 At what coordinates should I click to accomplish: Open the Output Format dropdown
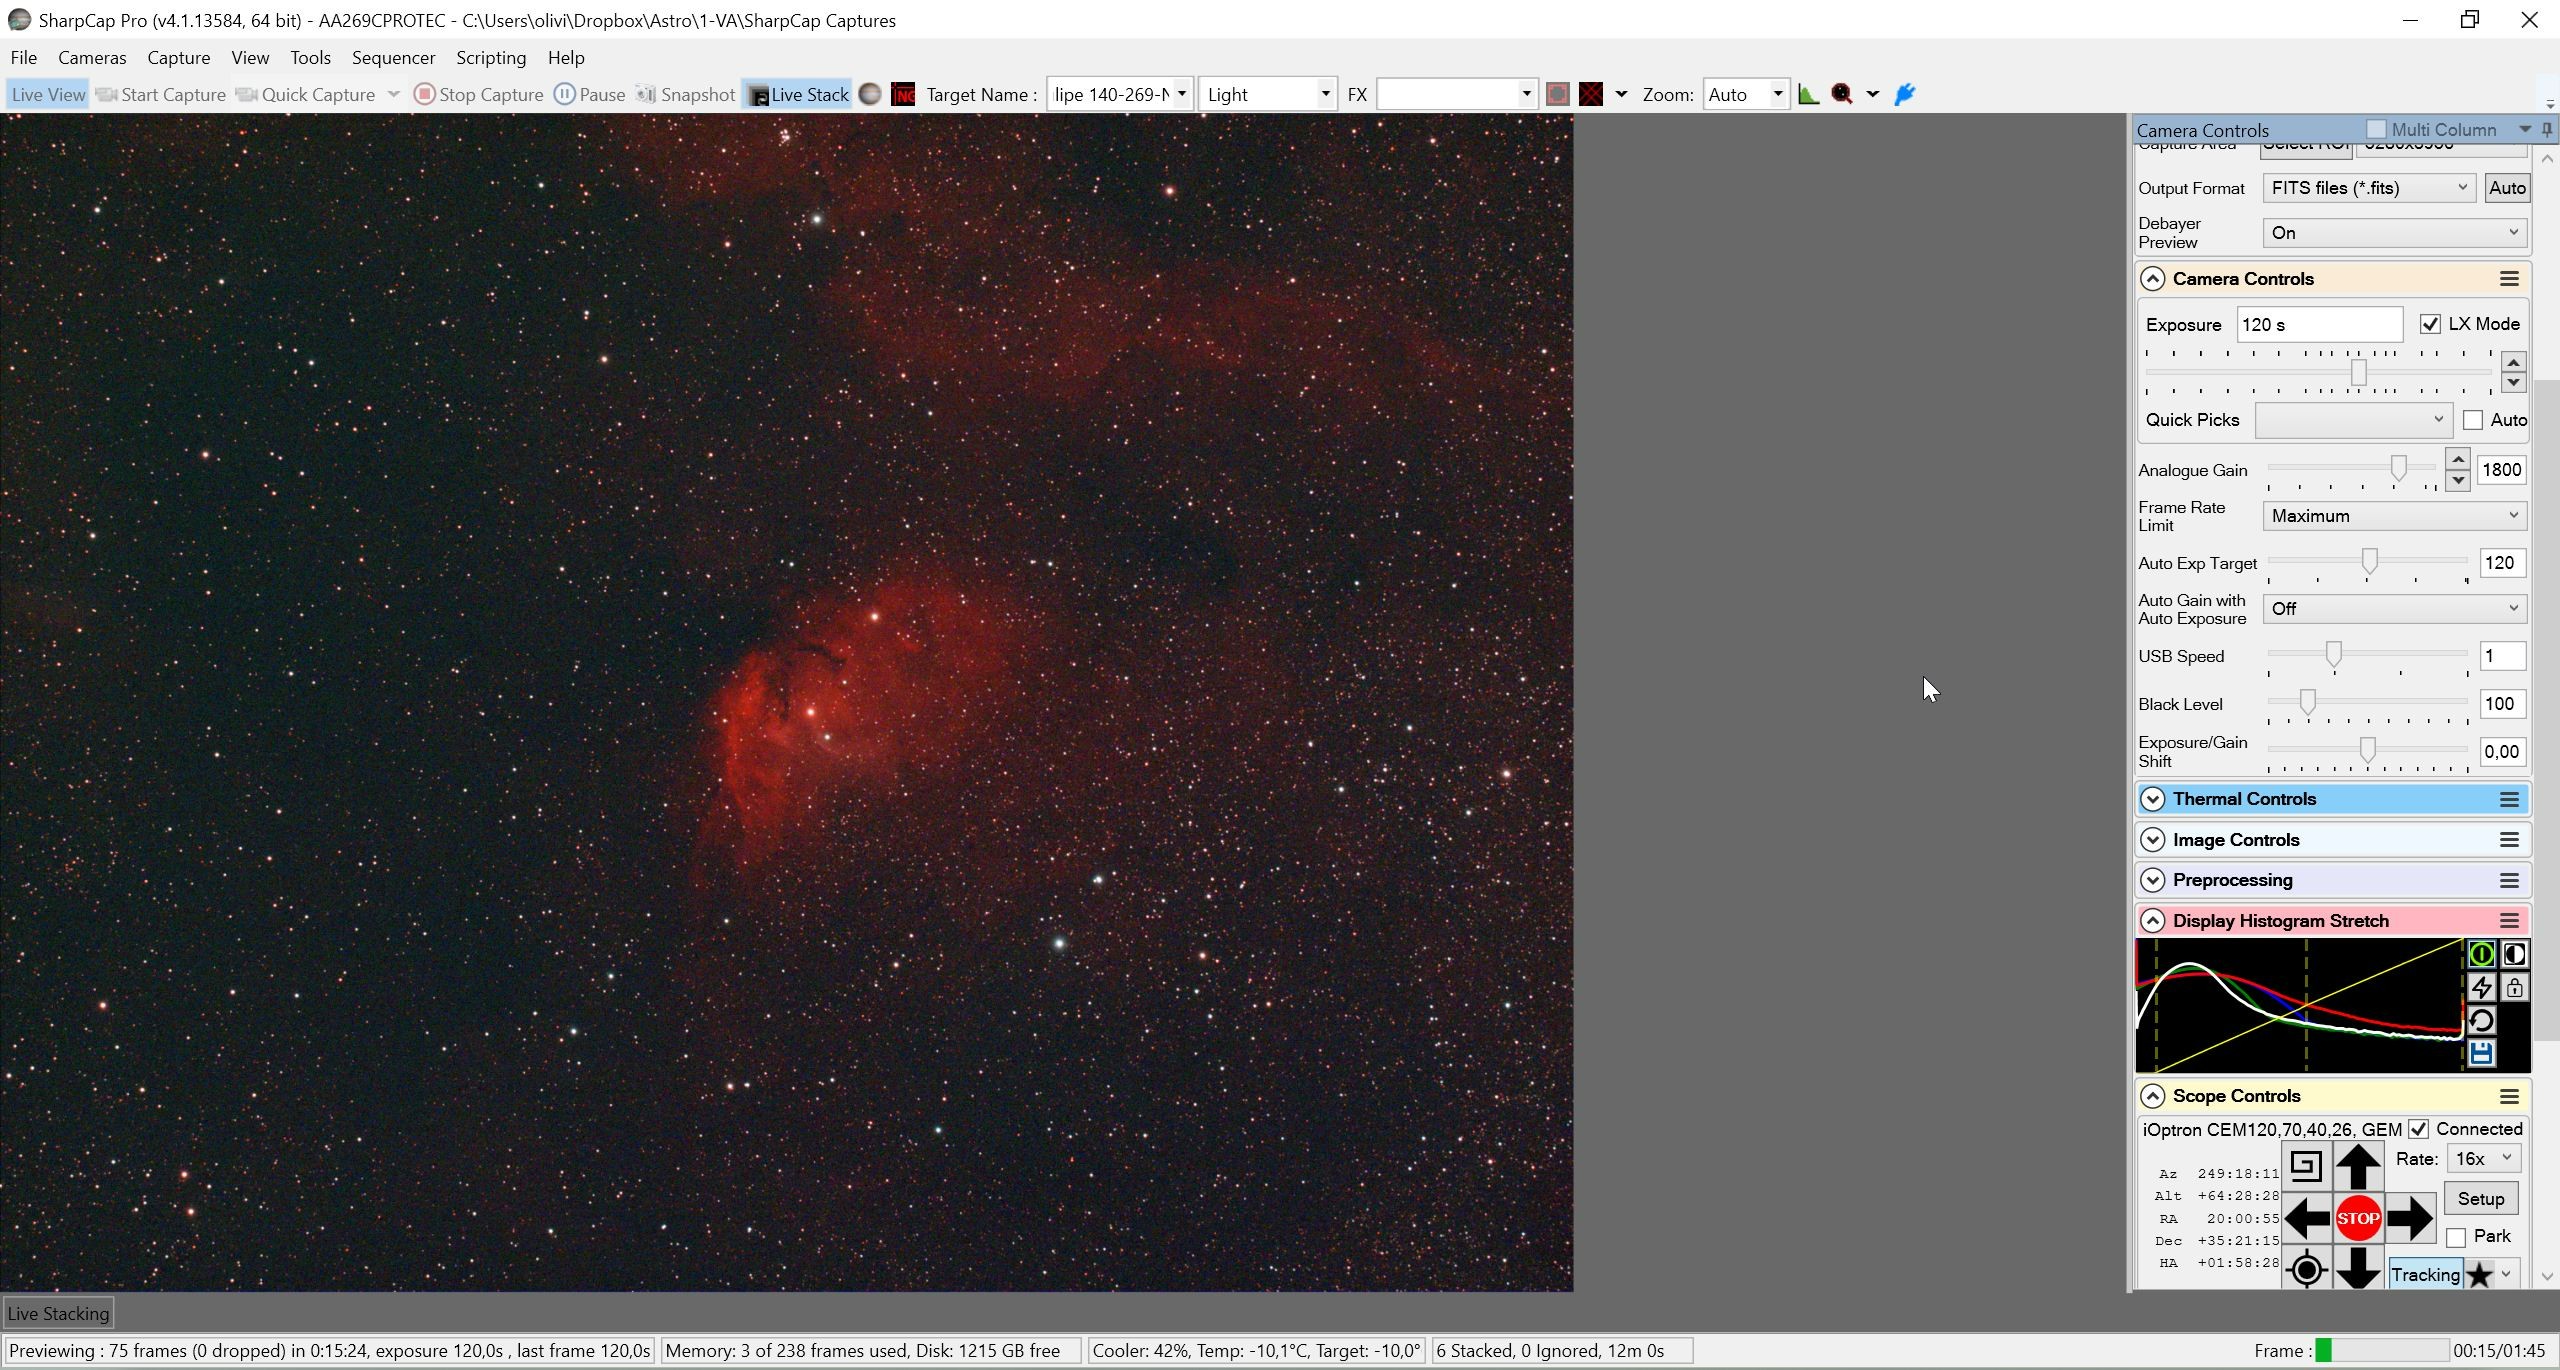2368,188
